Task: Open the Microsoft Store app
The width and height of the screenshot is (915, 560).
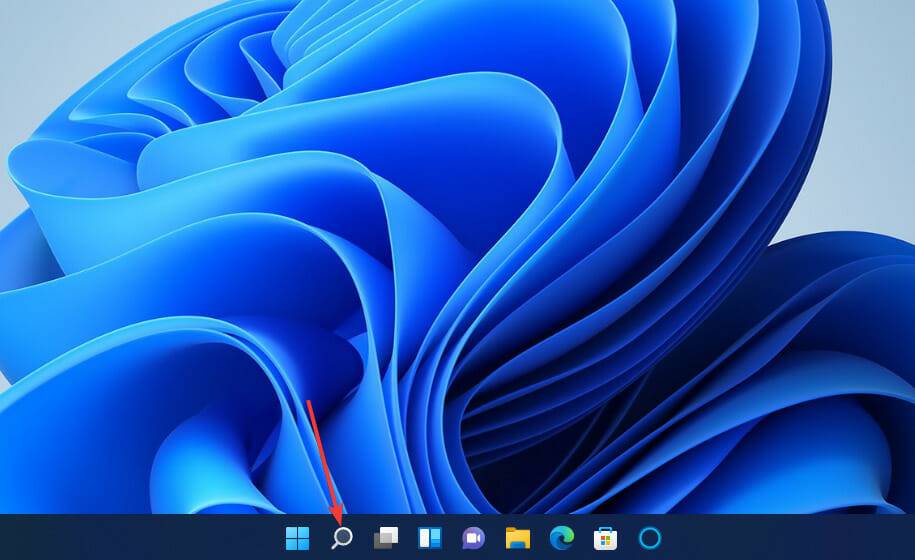Action: point(605,538)
